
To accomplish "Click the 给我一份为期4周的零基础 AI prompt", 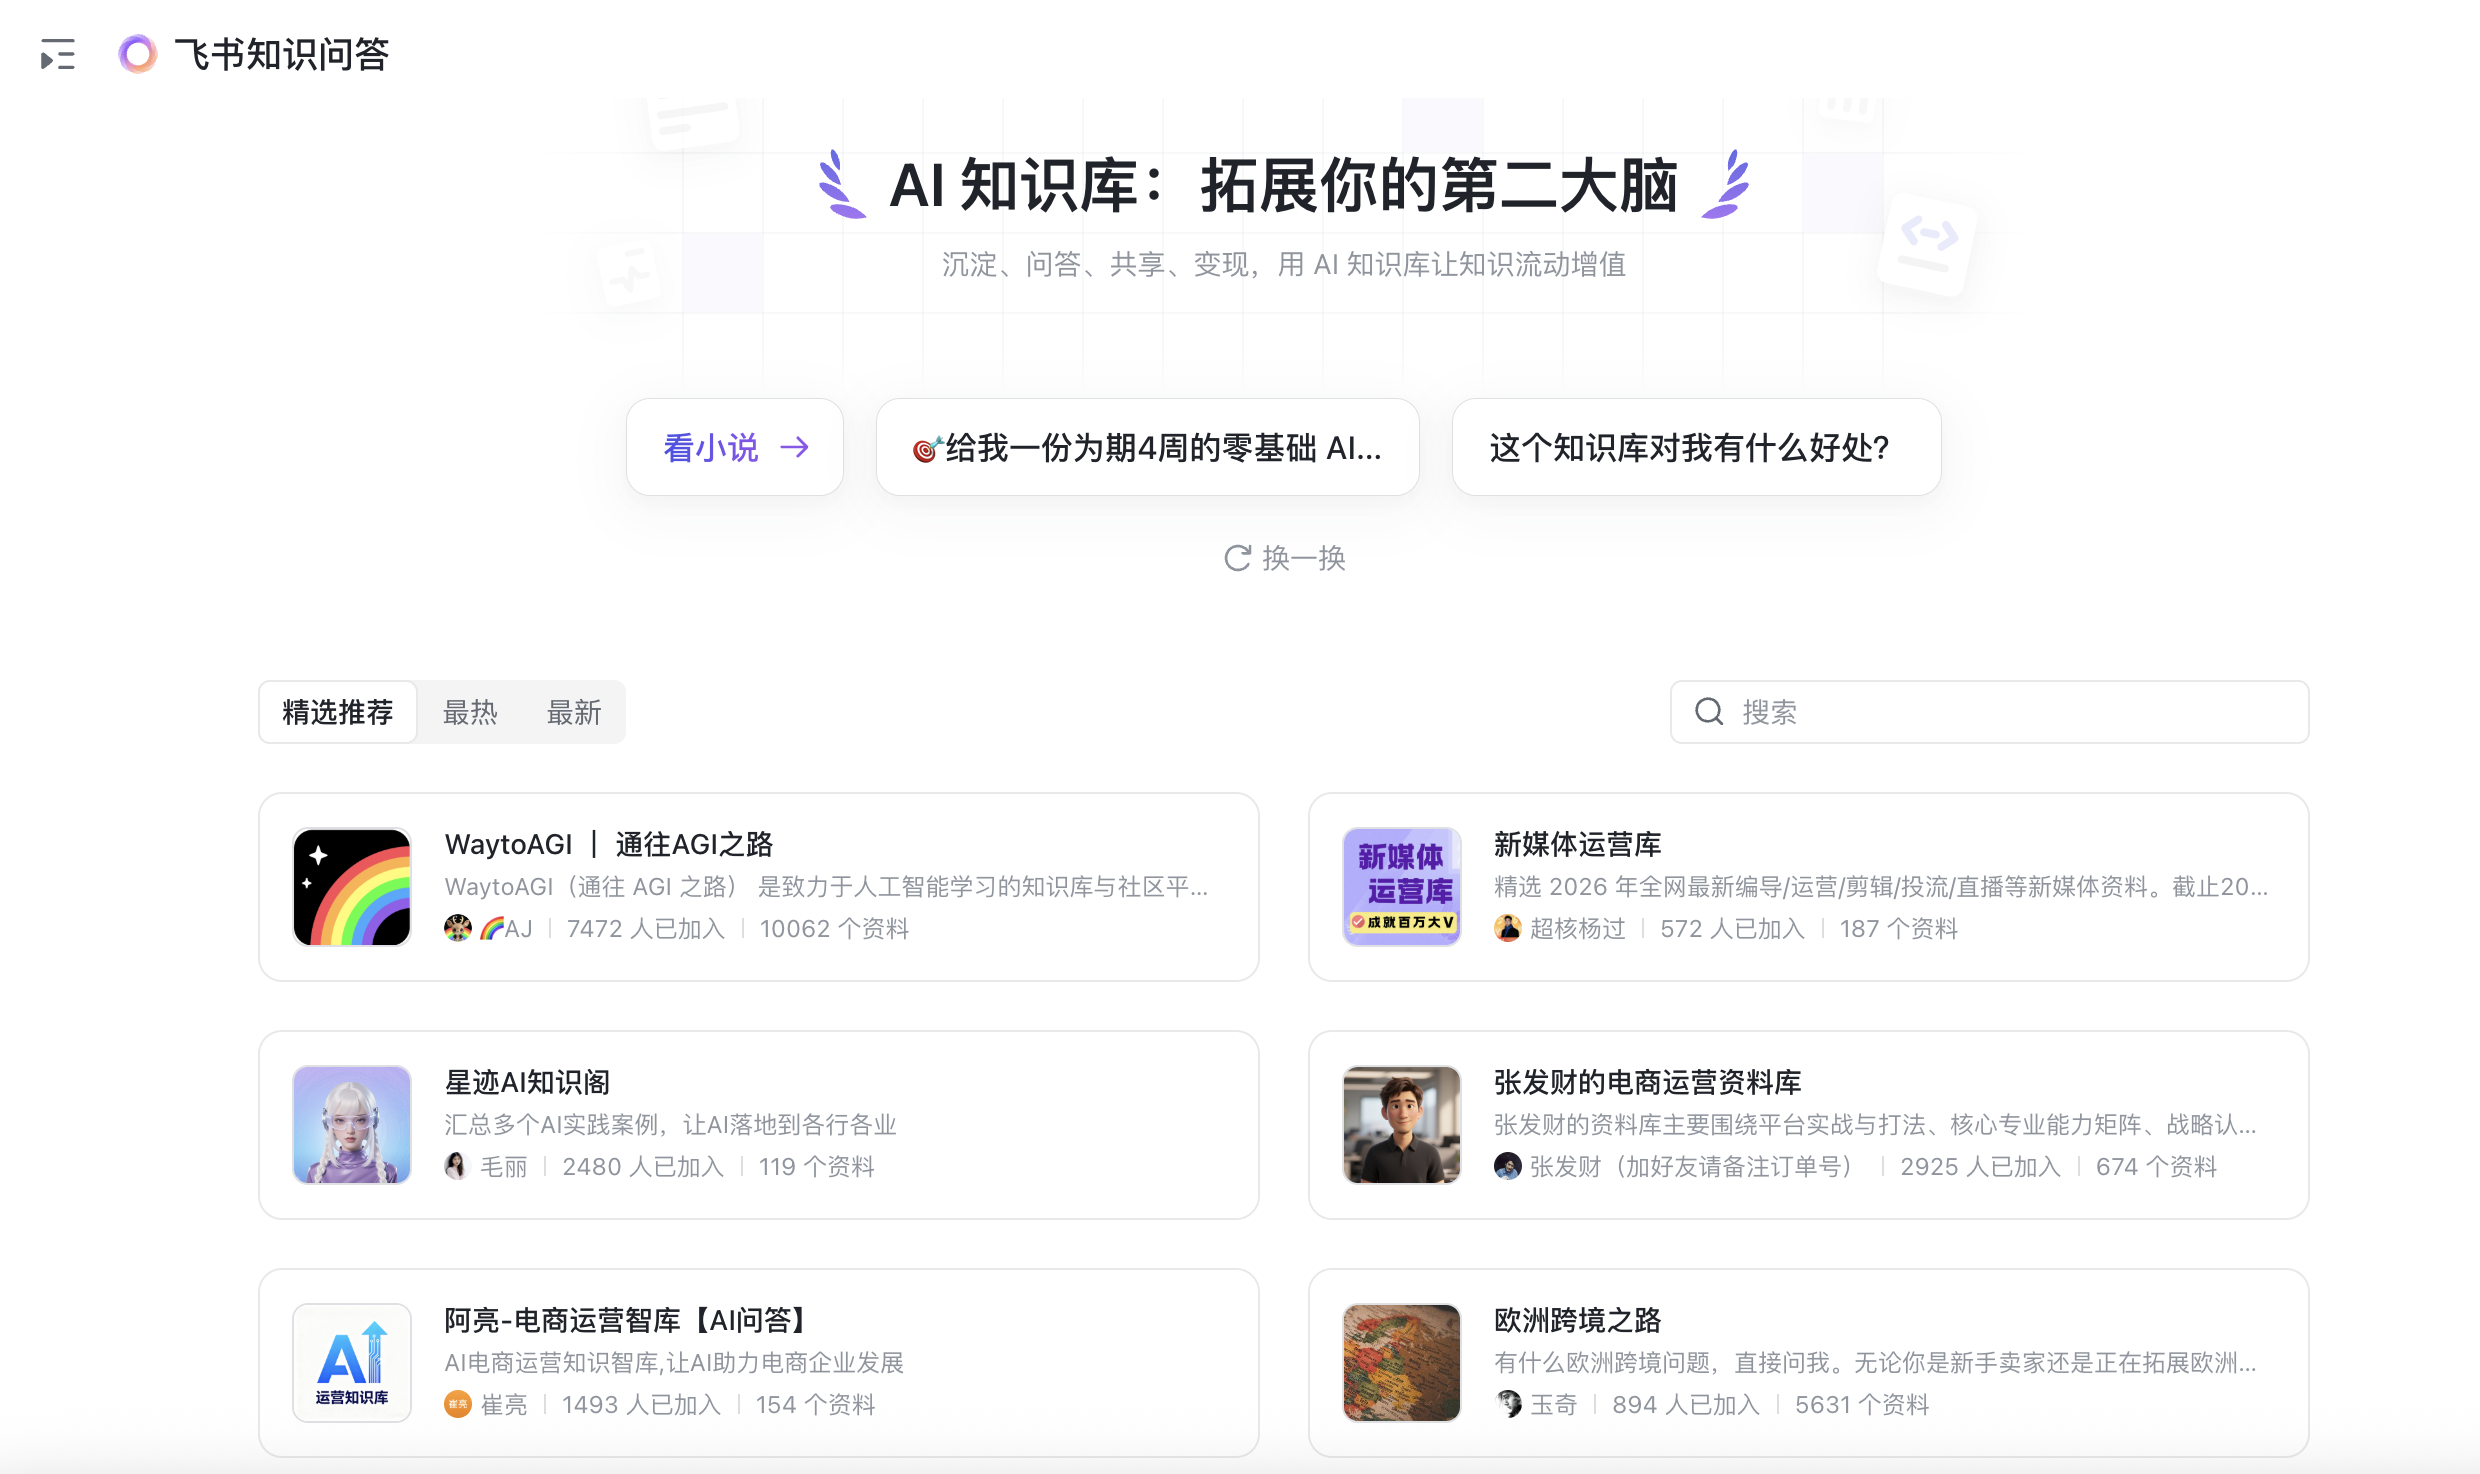I will (1147, 447).
